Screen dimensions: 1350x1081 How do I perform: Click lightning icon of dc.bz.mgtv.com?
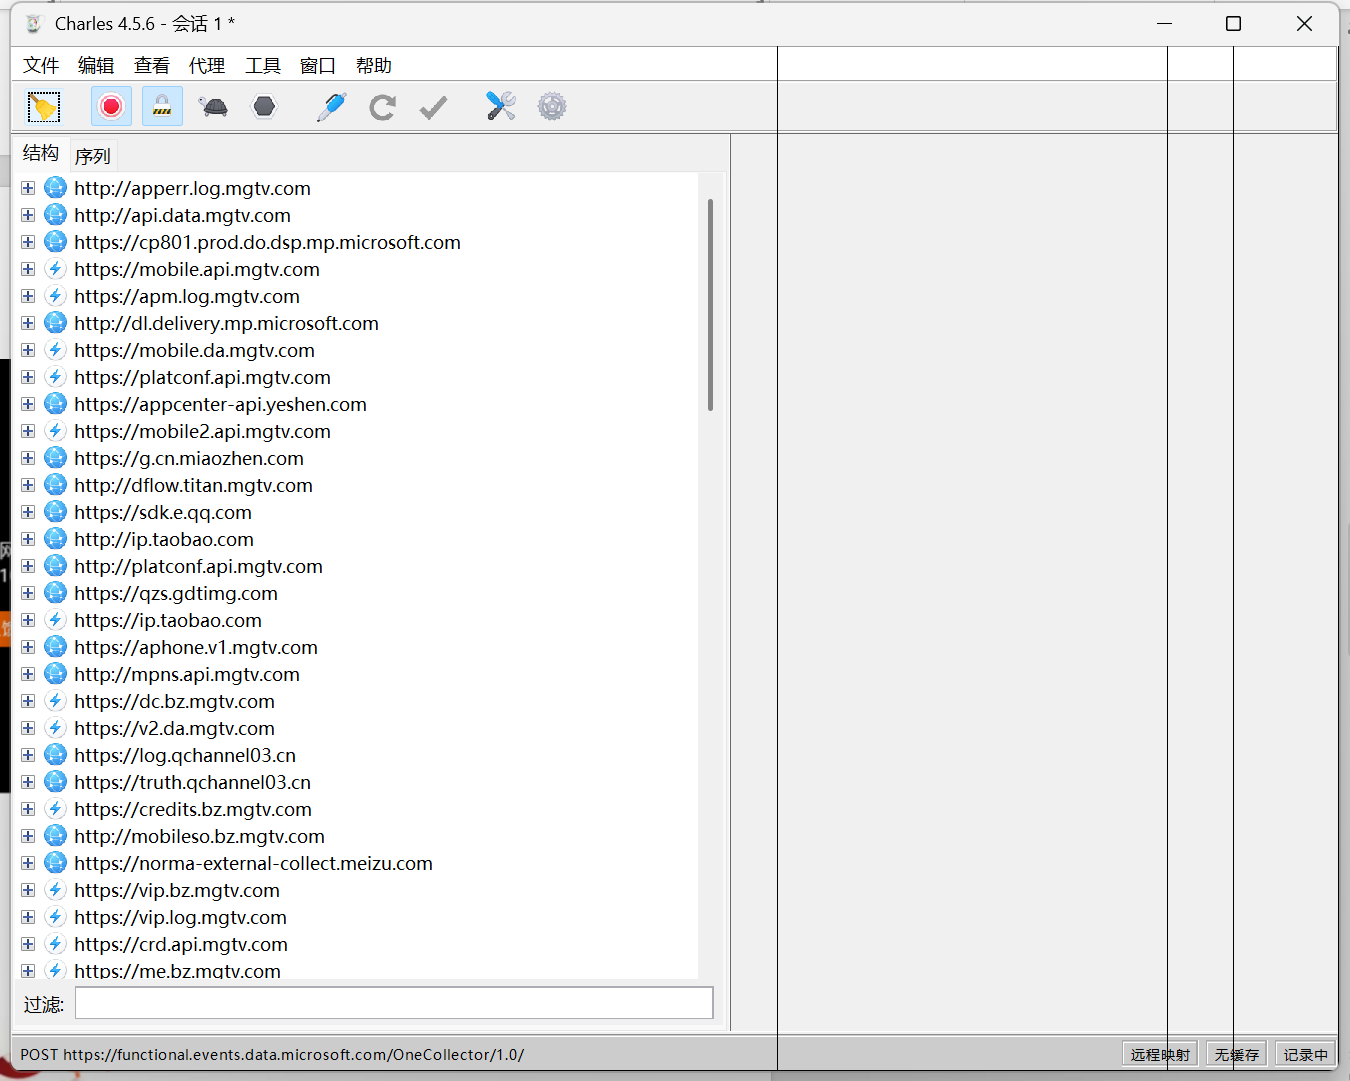tap(56, 701)
